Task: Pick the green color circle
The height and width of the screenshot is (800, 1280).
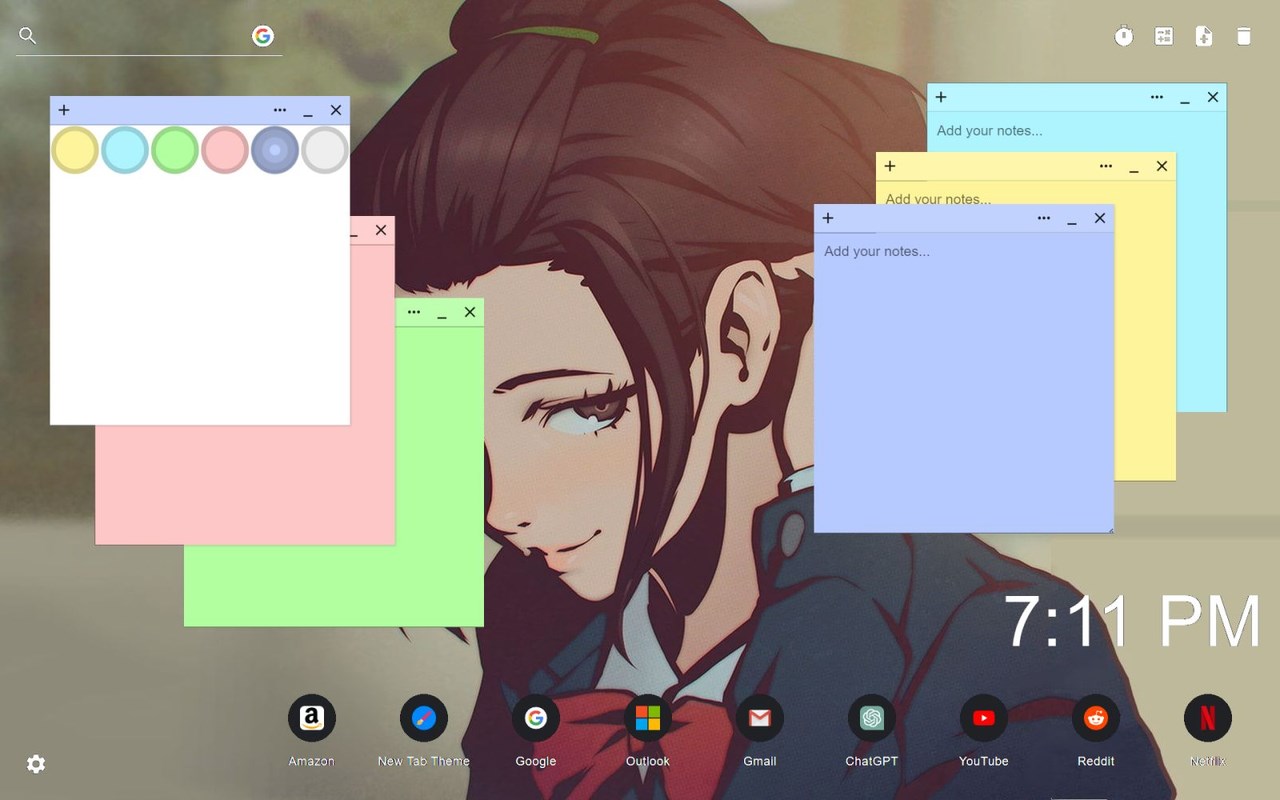Action: (175, 150)
